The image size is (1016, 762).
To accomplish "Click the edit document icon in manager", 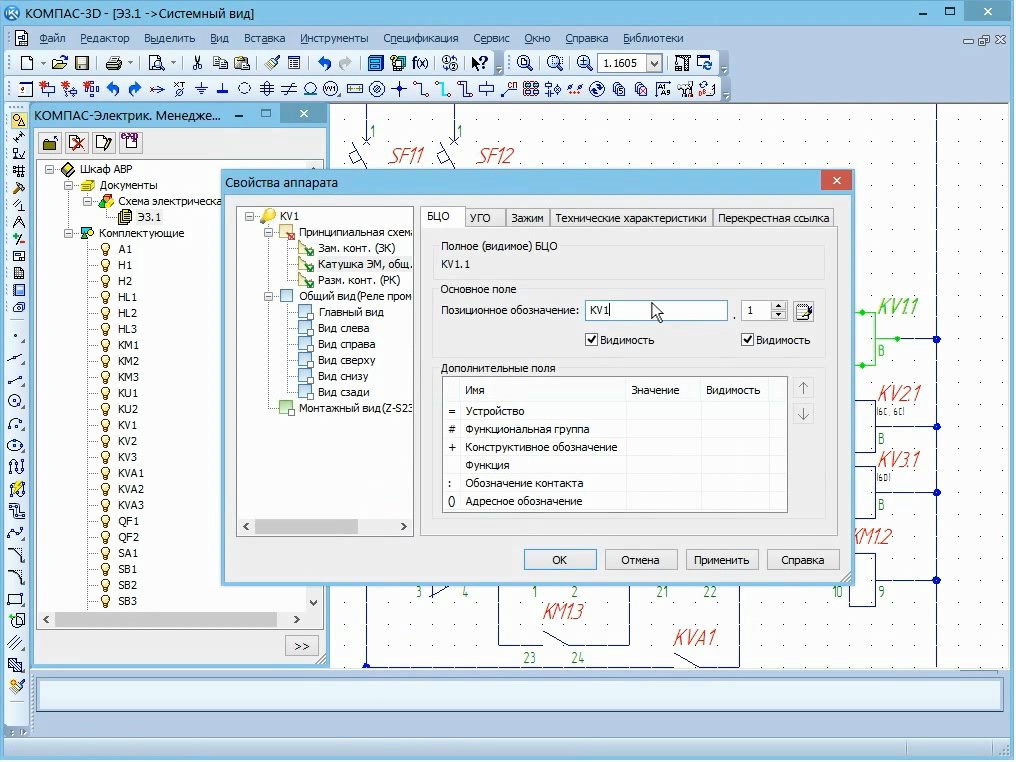I will 104,143.
